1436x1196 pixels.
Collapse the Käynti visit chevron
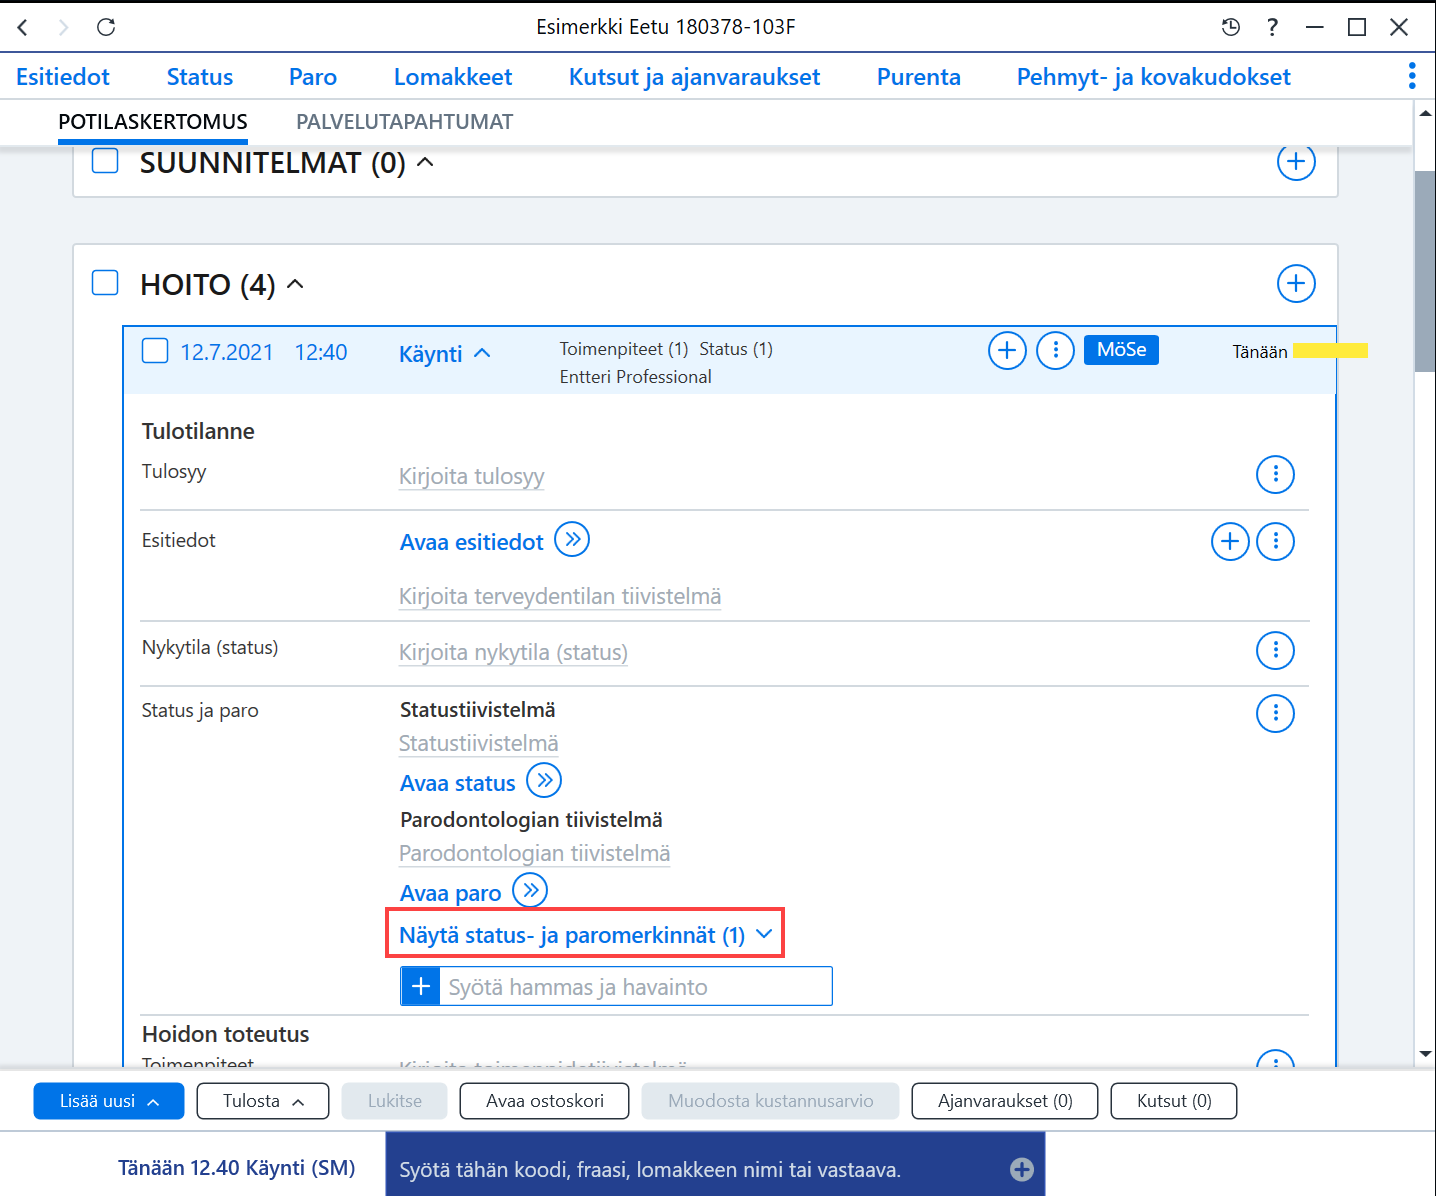482,353
